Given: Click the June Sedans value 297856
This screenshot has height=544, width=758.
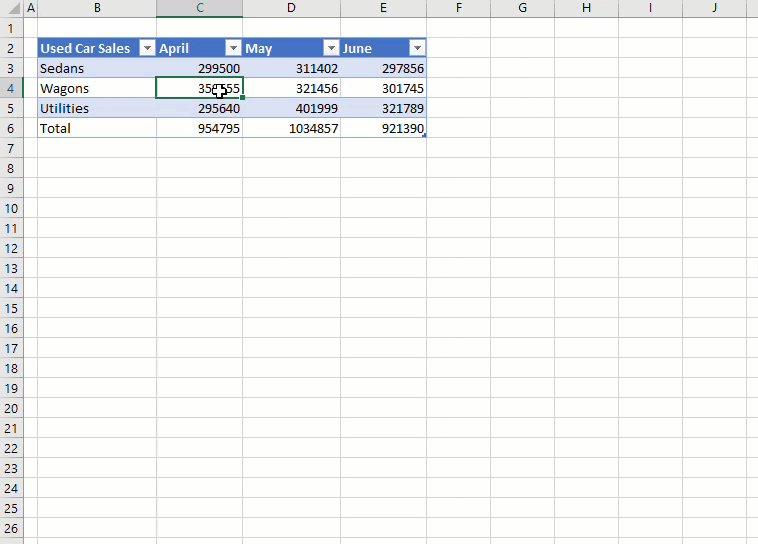Looking at the screenshot, I should coord(383,69).
